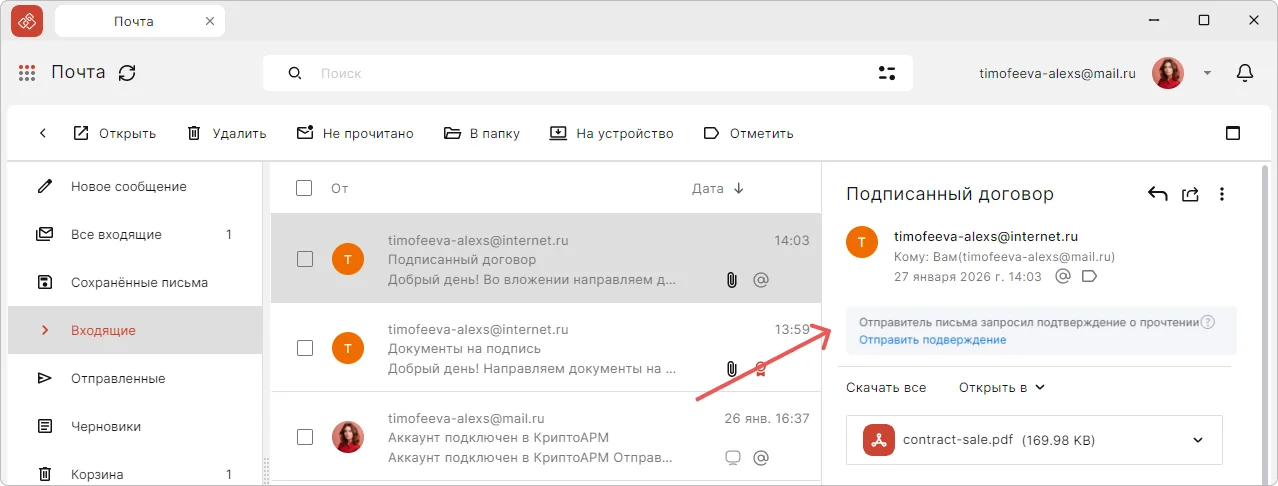Viewport: 1278px width, 486px height.
Task: Click paperclip icon on Документы на подпись row
Action: point(732,369)
